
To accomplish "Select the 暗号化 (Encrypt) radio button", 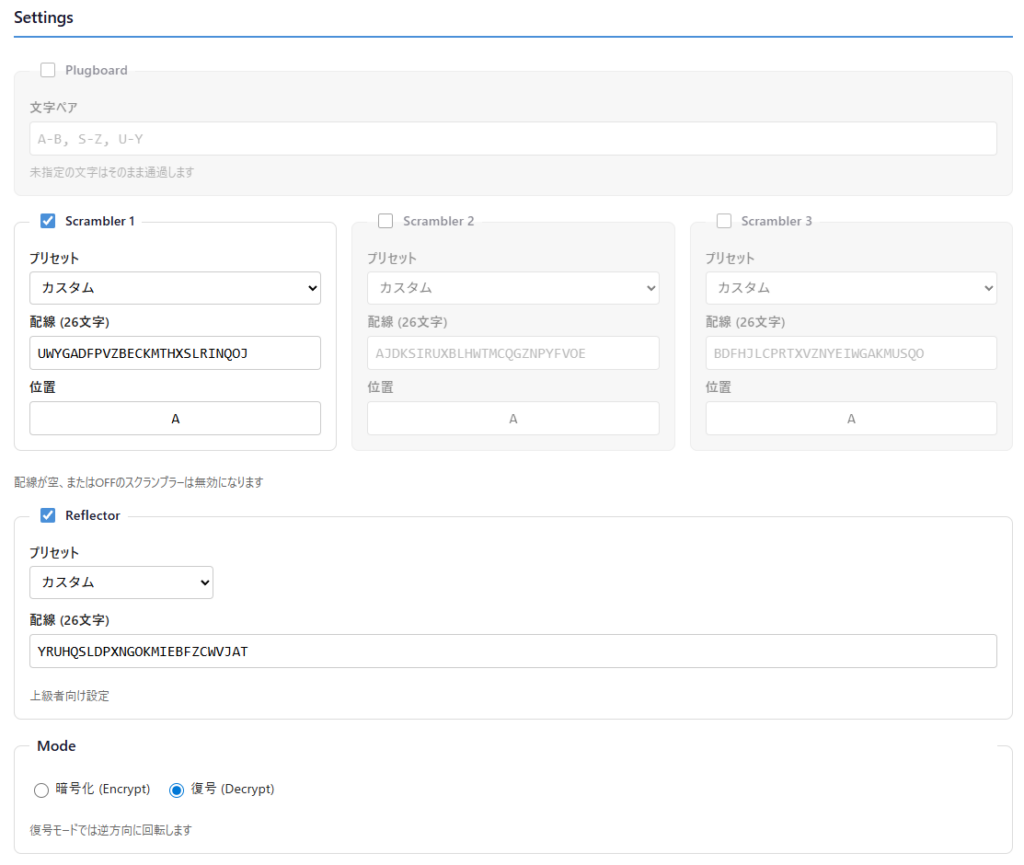I will (41, 790).
